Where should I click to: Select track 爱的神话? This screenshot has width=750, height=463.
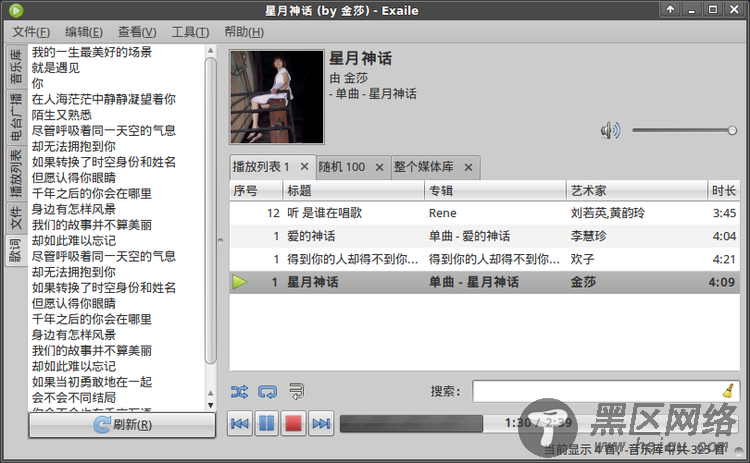pyautogui.click(x=311, y=236)
